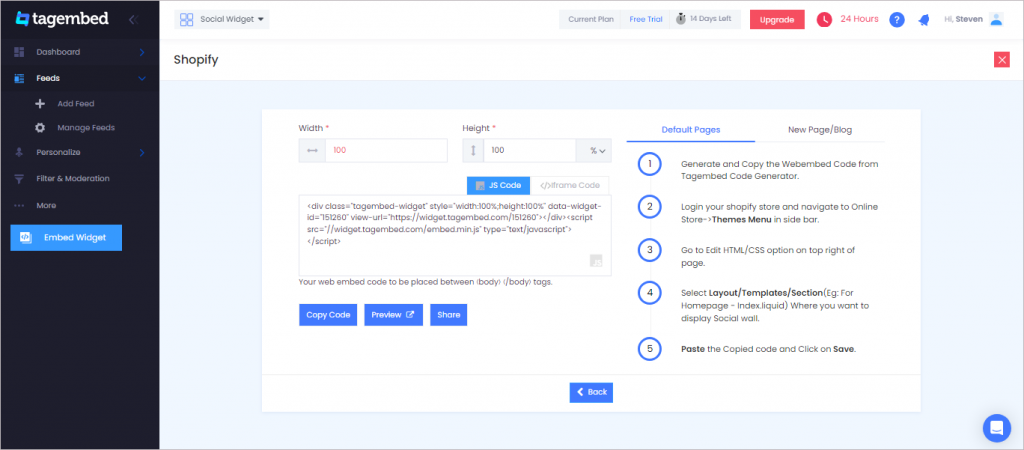Click the notification bell icon
This screenshot has height=450, width=1024.
(x=923, y=20)
